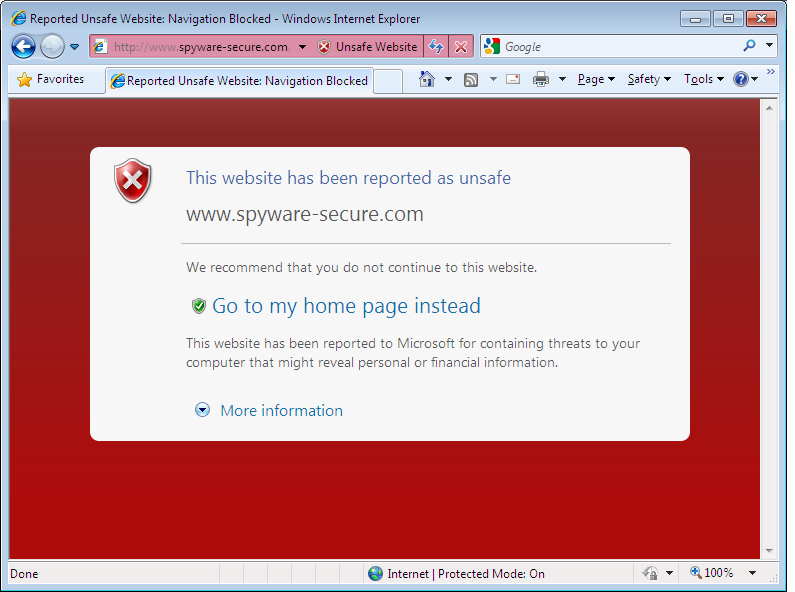The image size is (795, 592).
Task: Click the red shield warning icon
Action: (133, 180)
